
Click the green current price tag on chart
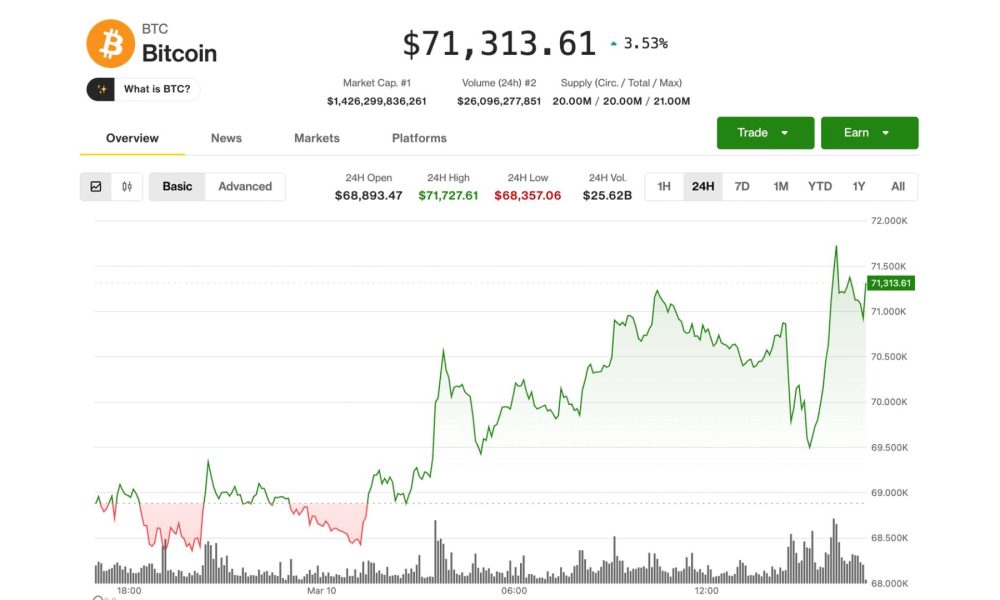coord(890,283)
